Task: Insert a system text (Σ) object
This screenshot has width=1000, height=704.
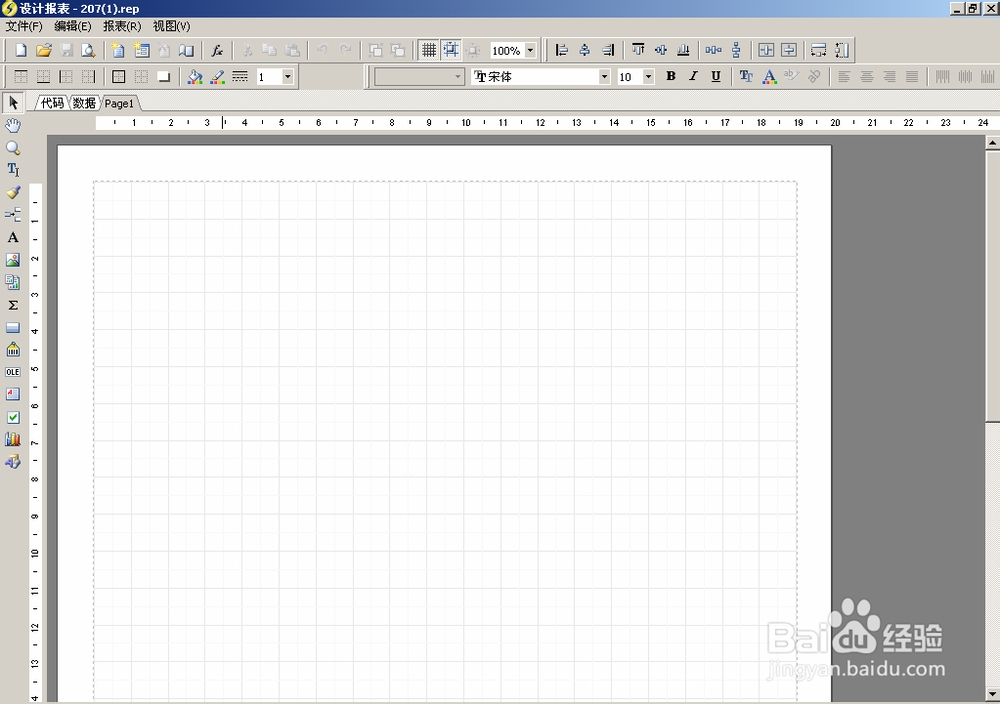Action: coord(13,305)
